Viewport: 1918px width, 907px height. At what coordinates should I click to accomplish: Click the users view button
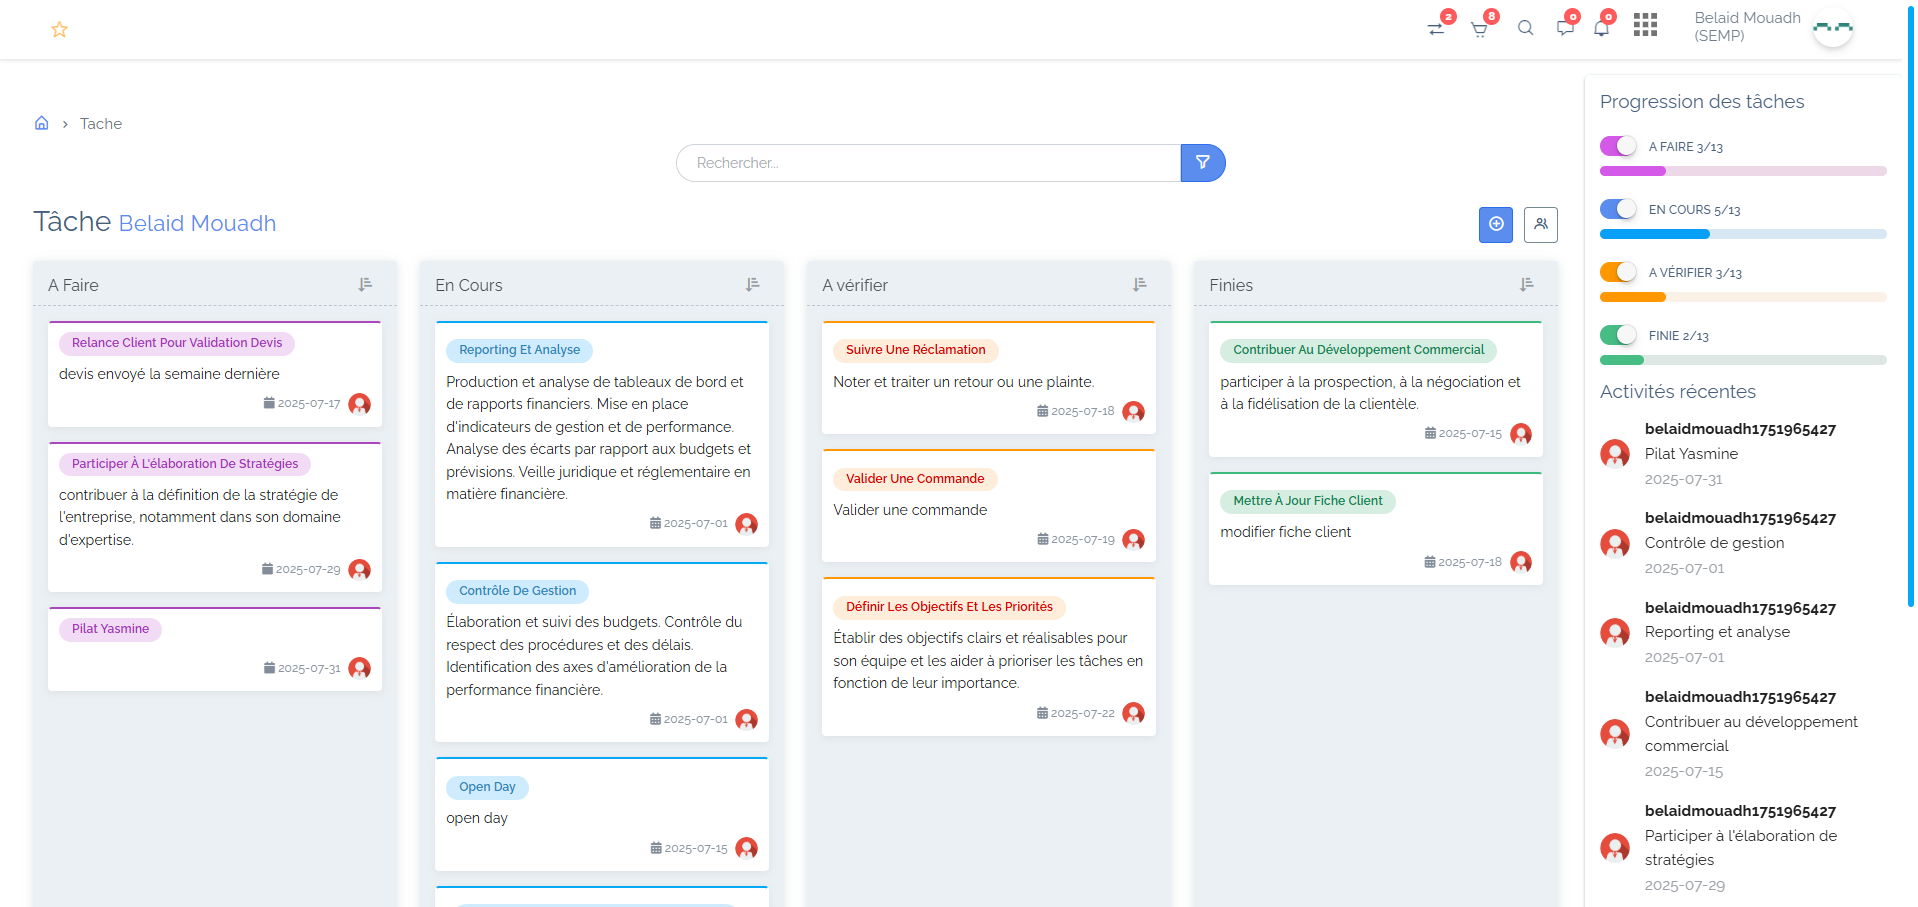pos(1540,225)
